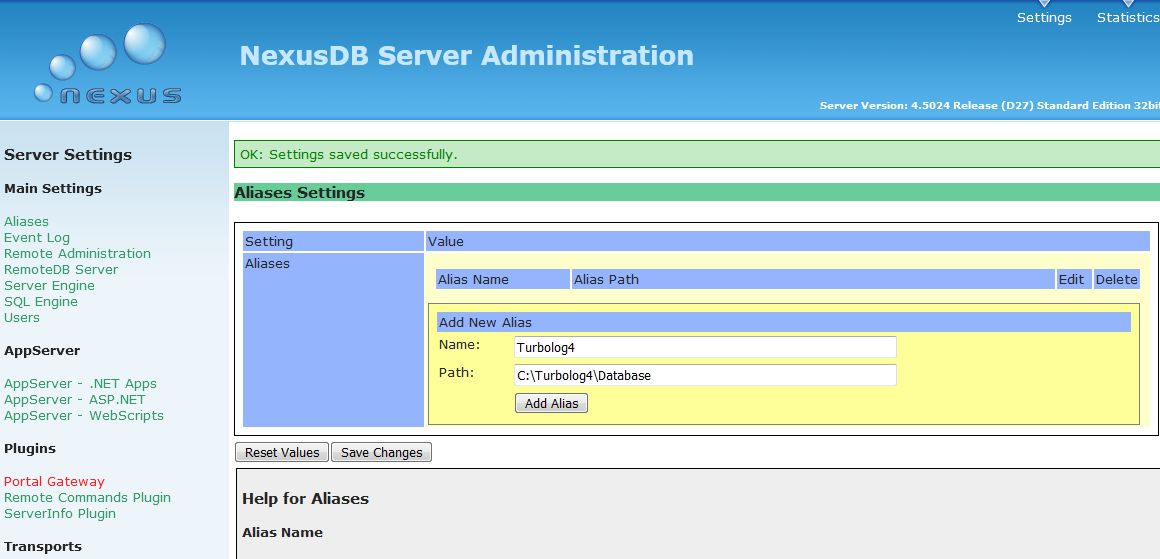Open AppServer - ASP.NET
This screenshot has height=559, width=1160.
pos(75,399)
